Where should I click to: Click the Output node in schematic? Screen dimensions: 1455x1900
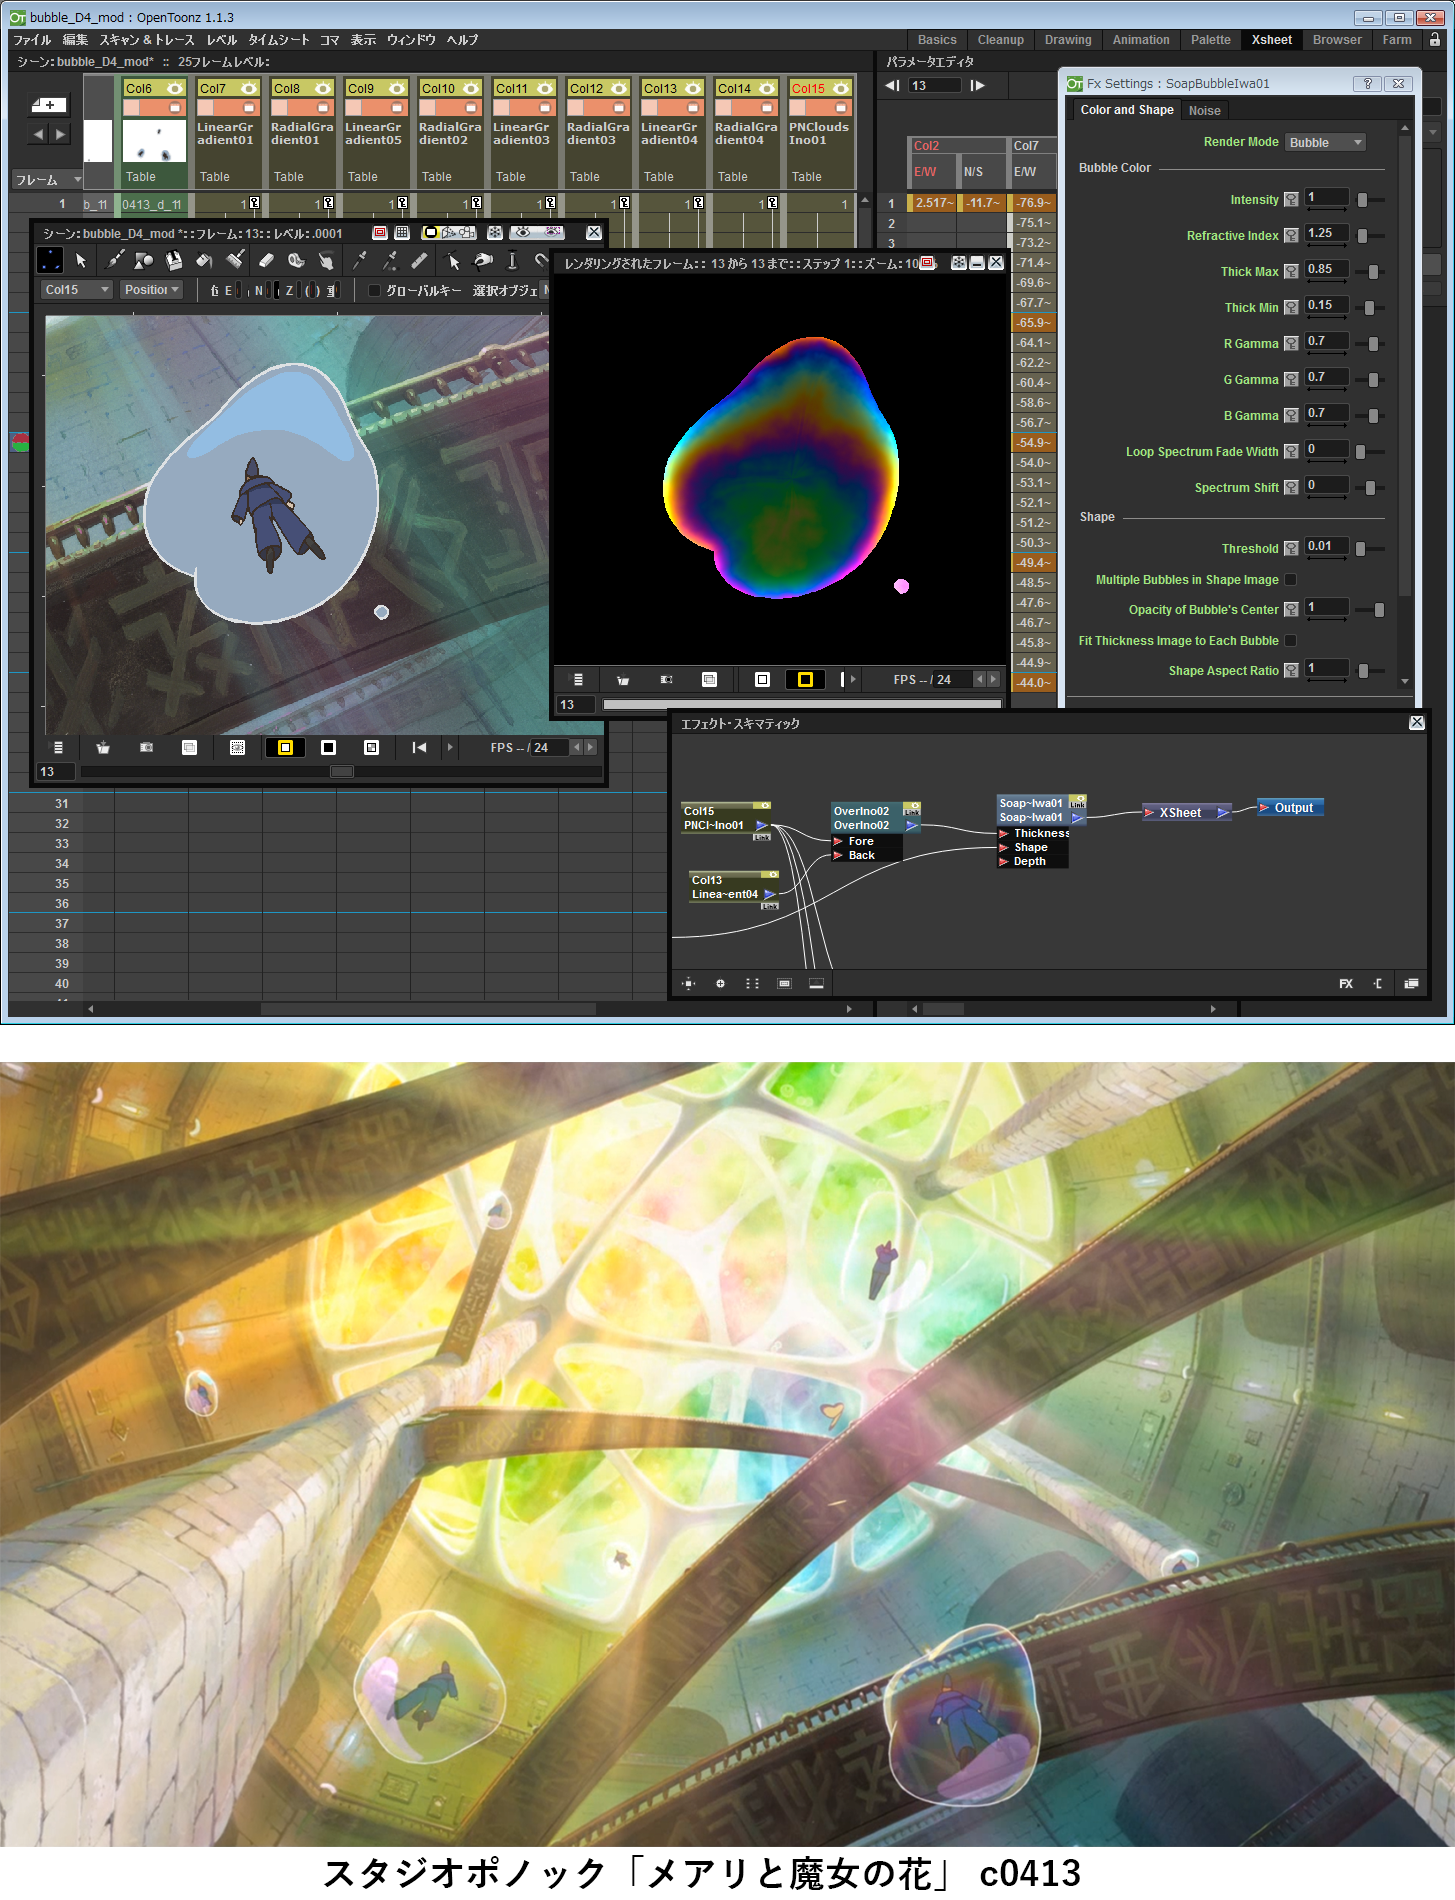pyautogui.click(x=1290, y=808)
